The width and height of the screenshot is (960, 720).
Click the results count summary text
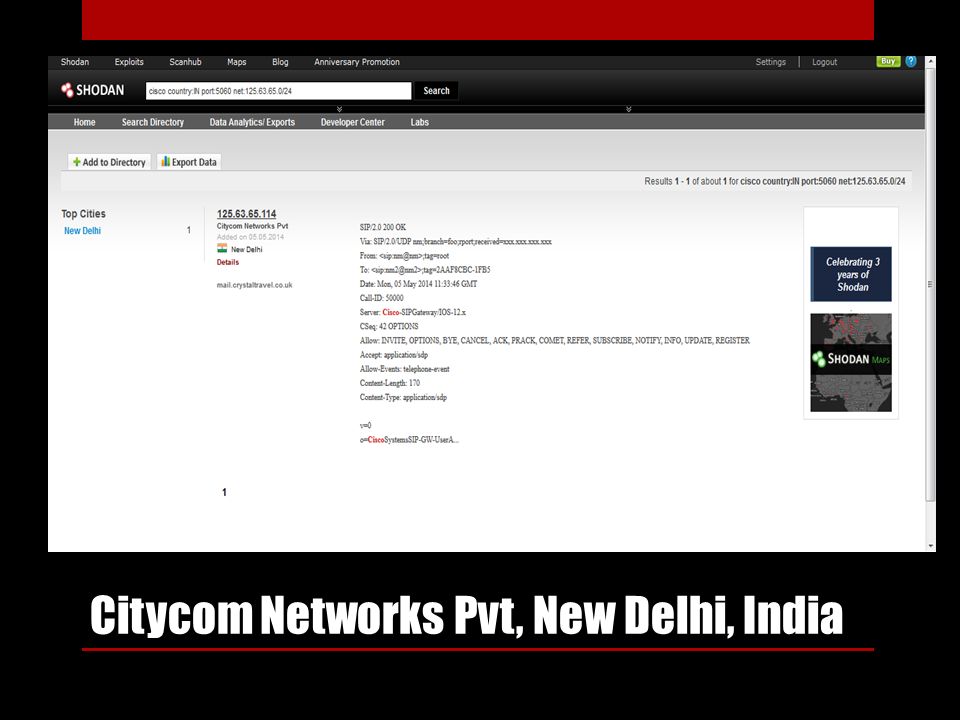[x=774, y=181]
